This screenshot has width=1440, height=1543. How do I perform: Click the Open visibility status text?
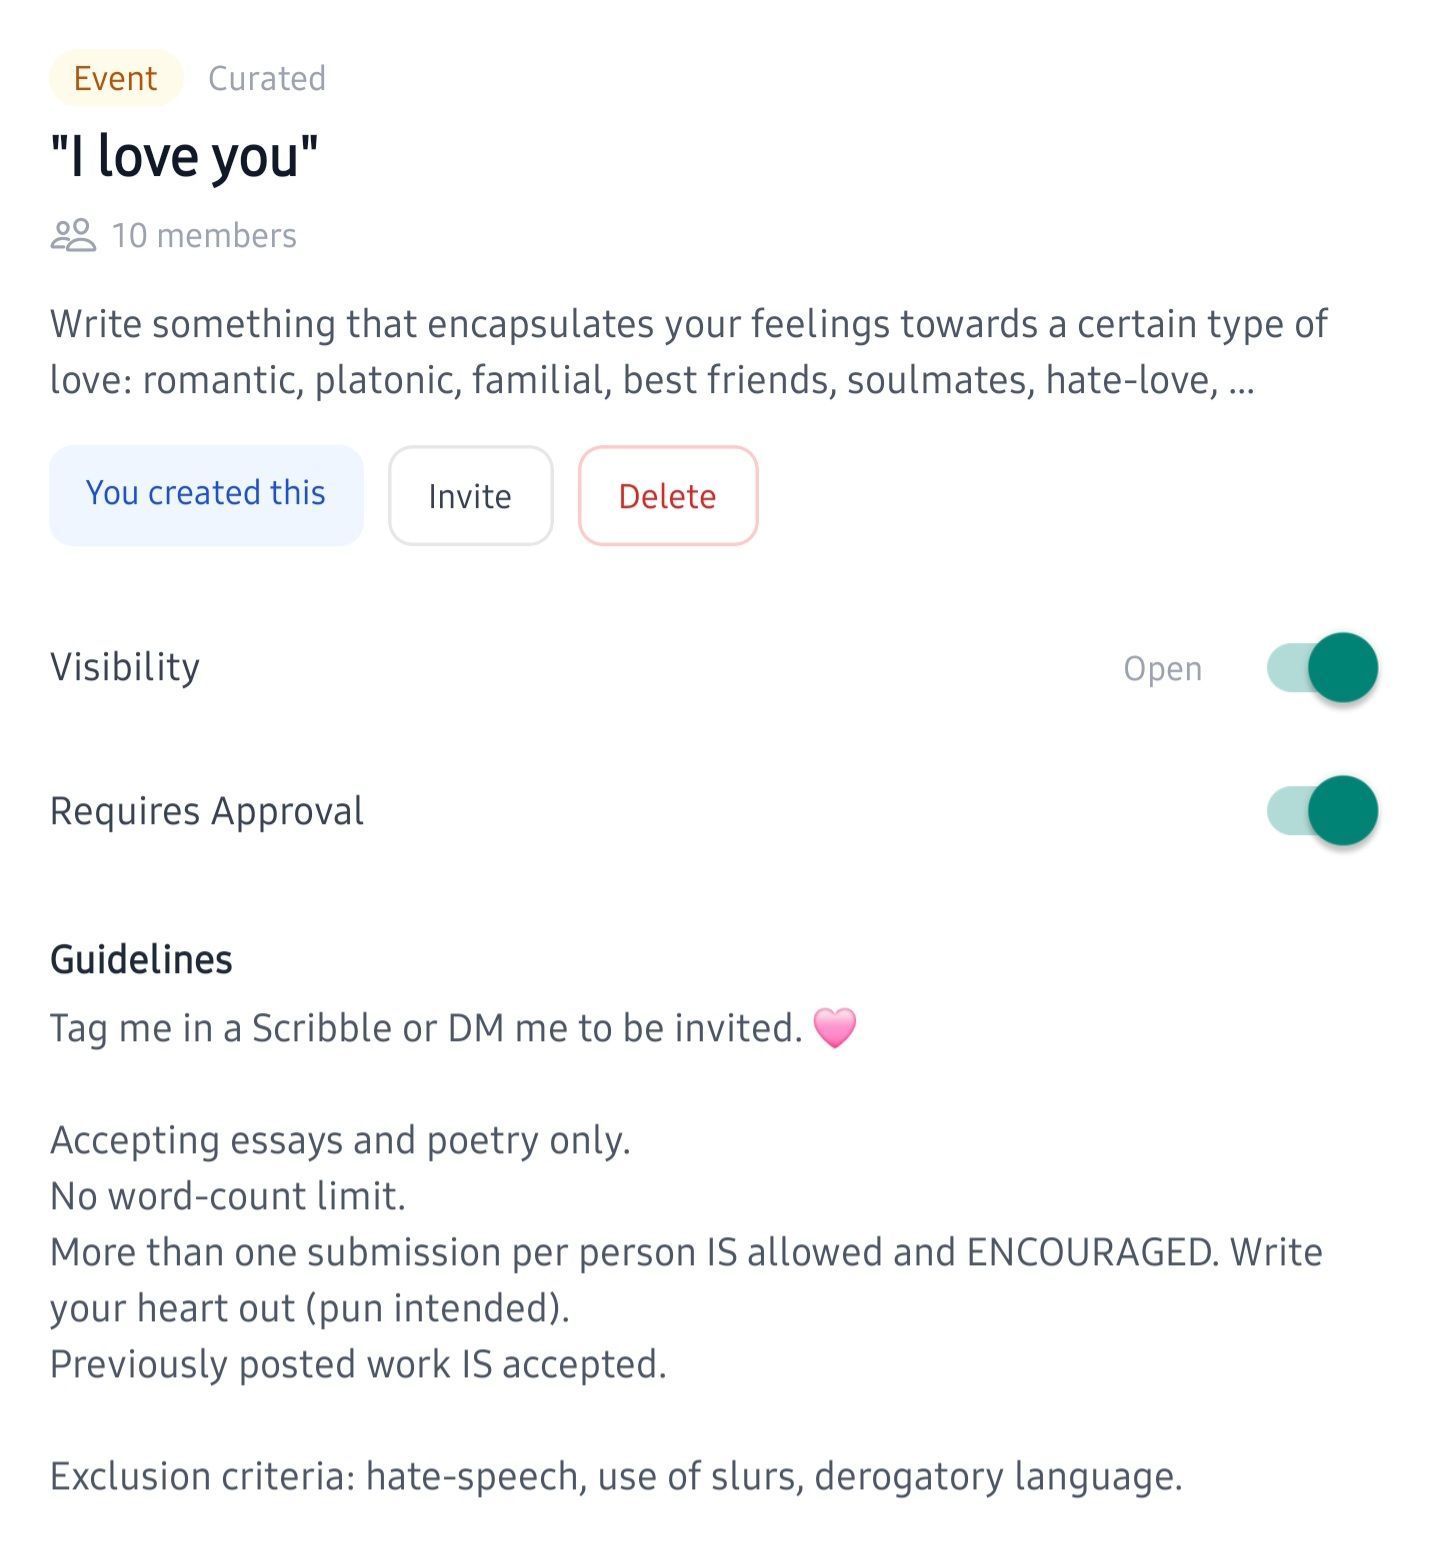pos(1162,668)
